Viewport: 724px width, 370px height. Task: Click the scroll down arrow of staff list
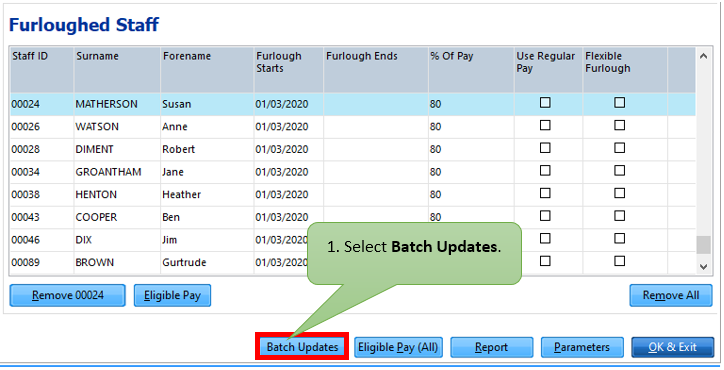[x=703, y=267]
